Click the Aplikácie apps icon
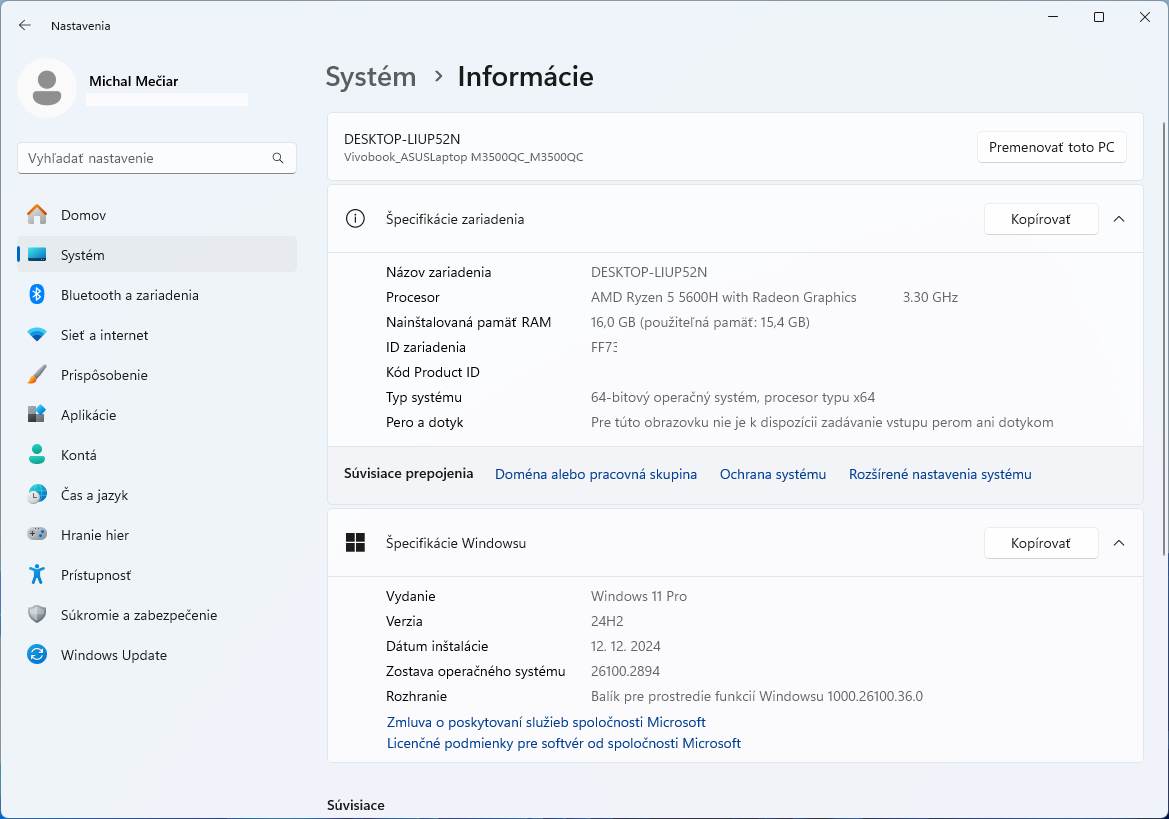 tap(37, 414)
